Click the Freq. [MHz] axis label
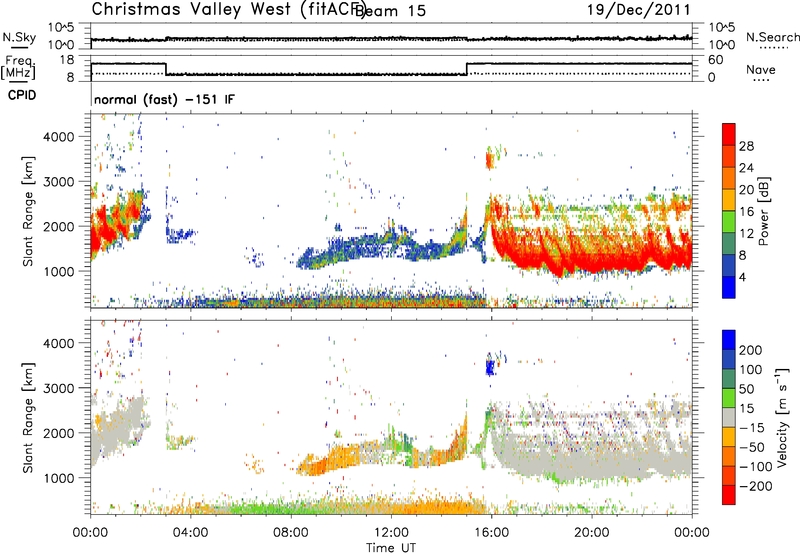Viewport: 800px width, 554px height. (18, 67)
